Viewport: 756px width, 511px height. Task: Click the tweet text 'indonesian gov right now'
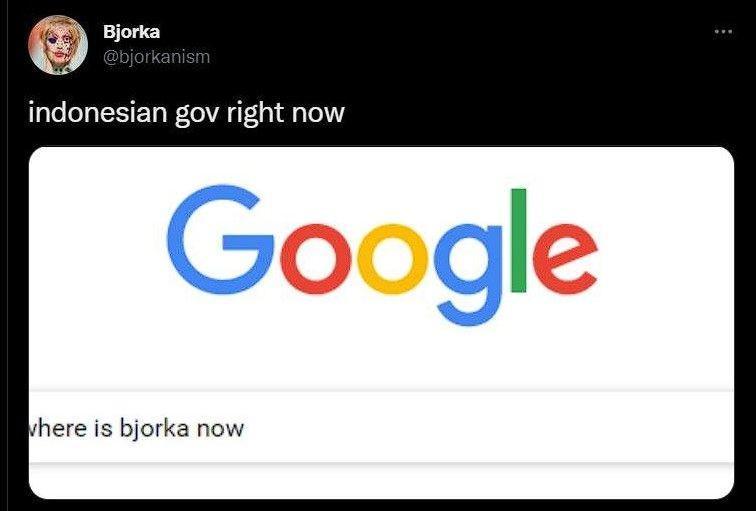pyautogui.click(x=187, y=113)
